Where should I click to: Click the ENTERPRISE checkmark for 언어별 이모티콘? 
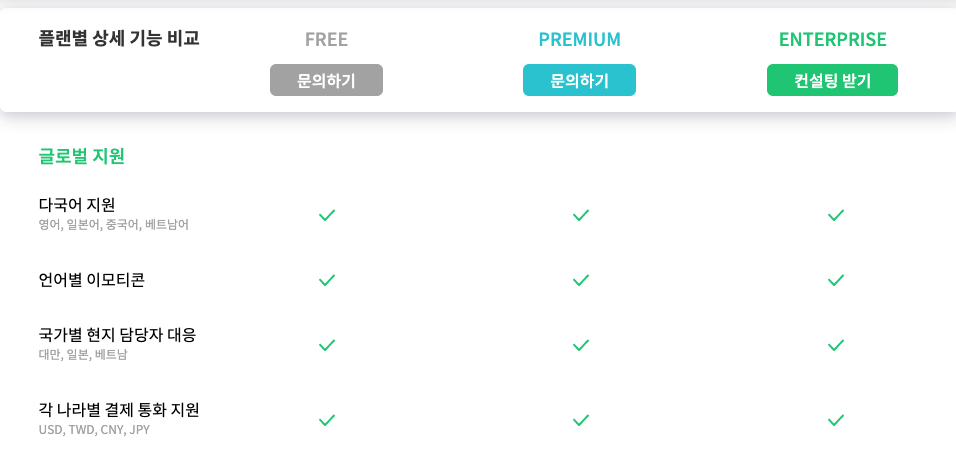click(x=836, y=280)
